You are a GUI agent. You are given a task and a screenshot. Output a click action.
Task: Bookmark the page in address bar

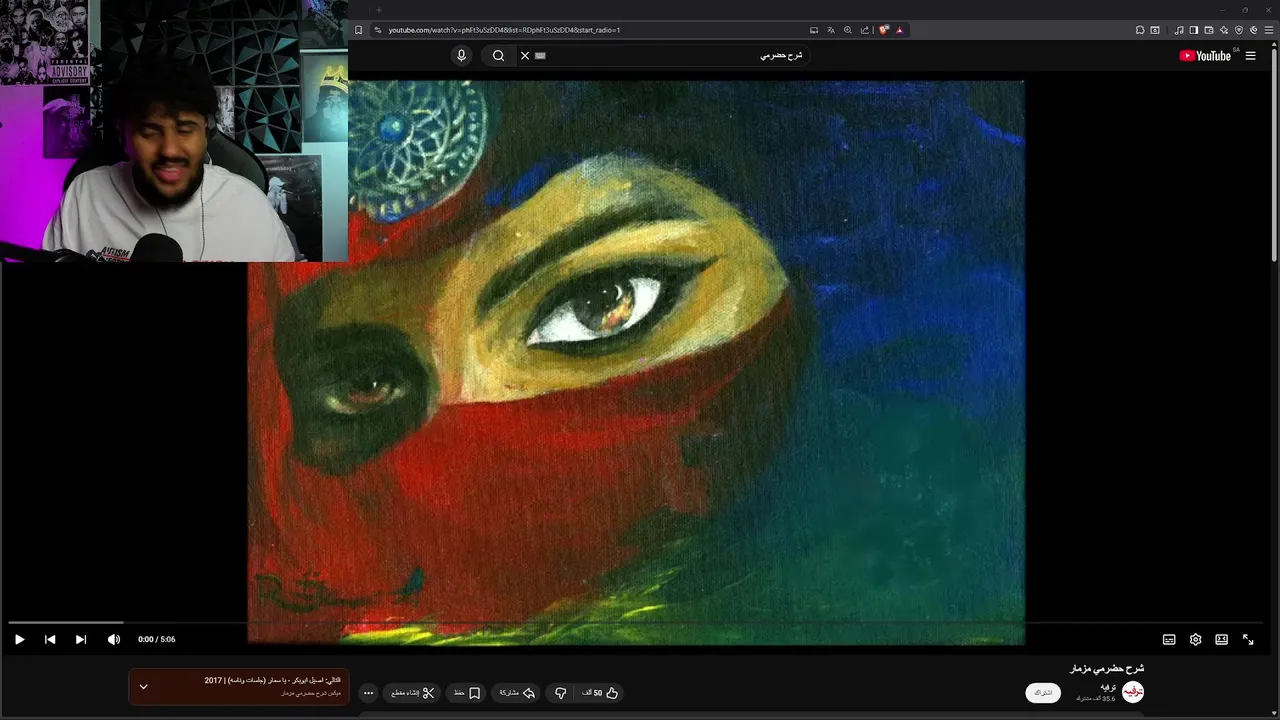pyautogui.click(x=359, y=30)
